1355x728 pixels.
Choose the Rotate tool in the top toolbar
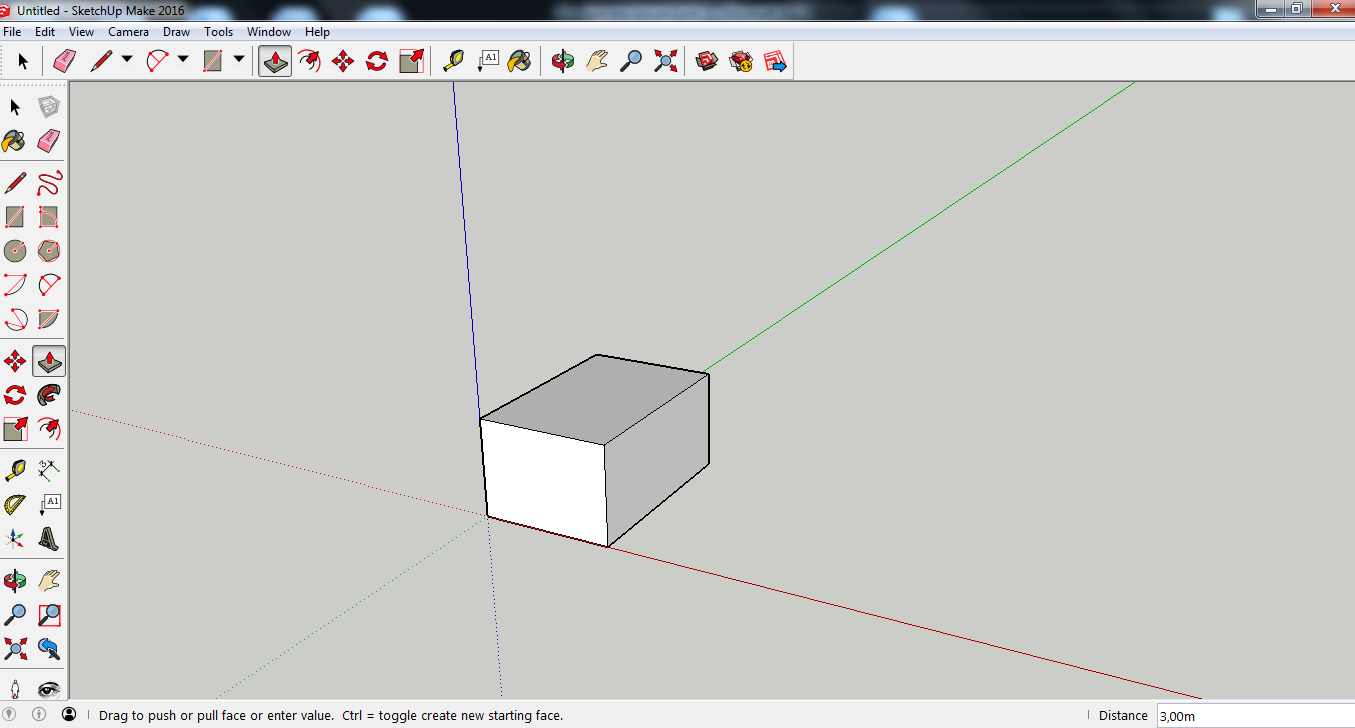pos(377,61)
